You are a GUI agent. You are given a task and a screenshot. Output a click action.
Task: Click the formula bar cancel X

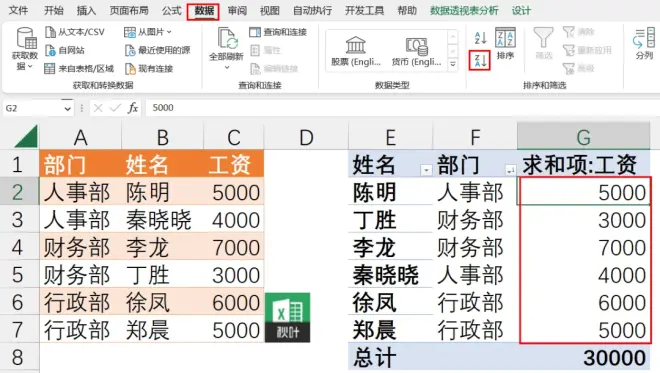pos(98,108)
